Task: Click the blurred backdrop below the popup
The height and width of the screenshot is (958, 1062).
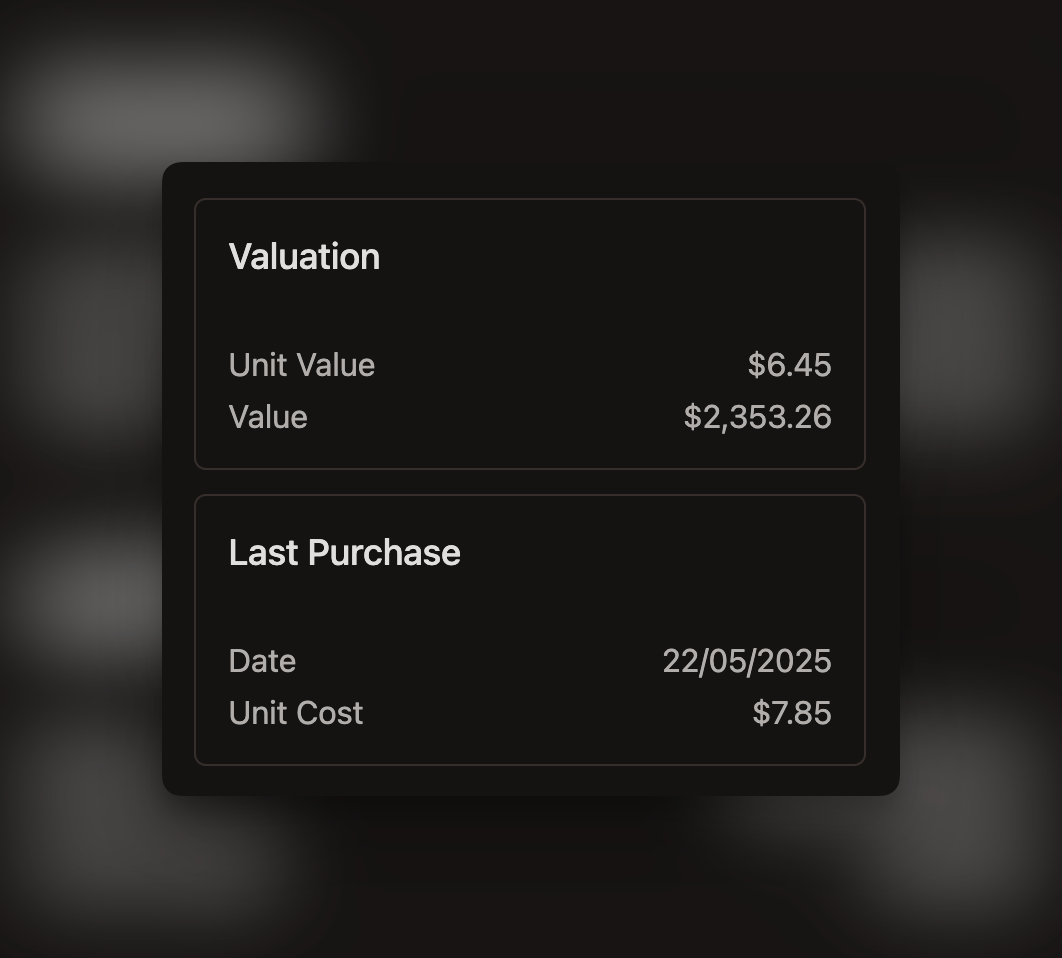Action: tap(530, 880)
